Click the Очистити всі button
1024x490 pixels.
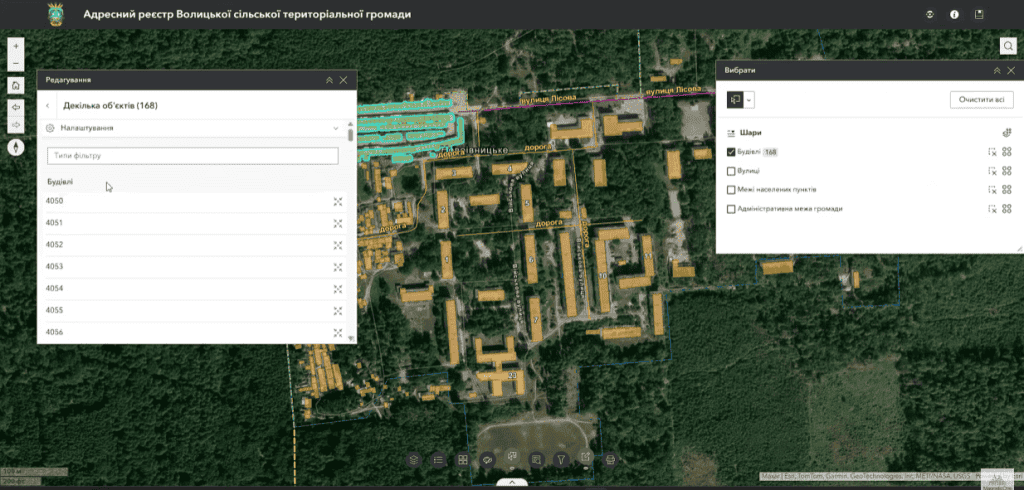point(980,100)
